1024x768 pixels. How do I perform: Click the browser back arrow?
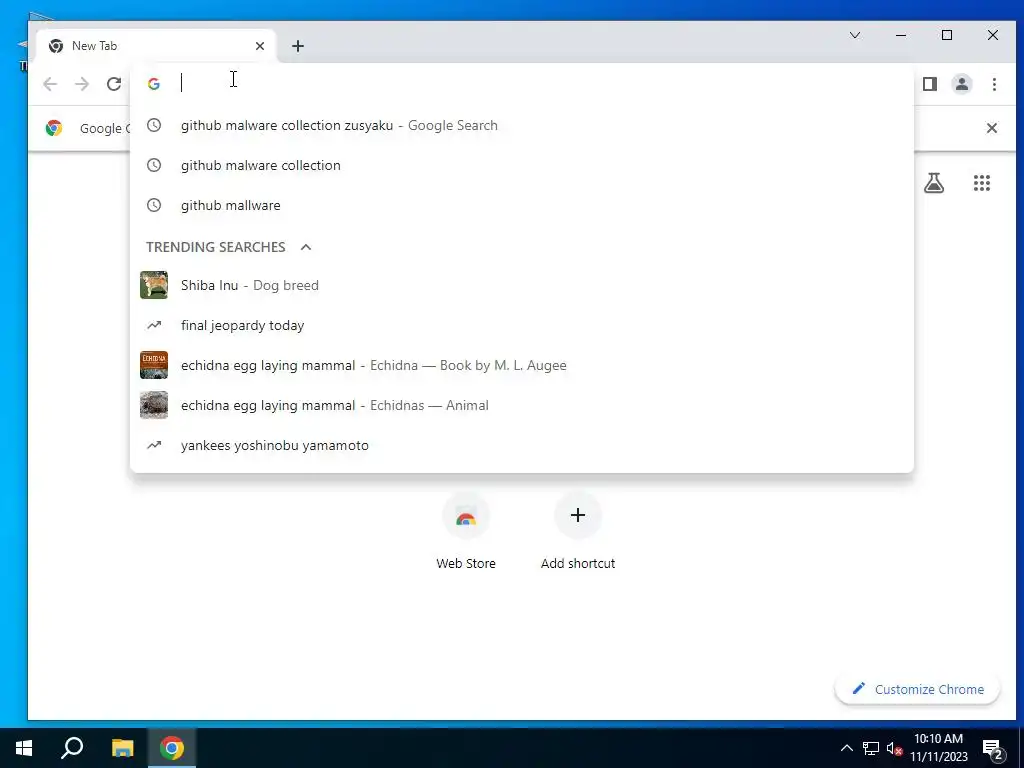pyautogui.click(x=50, y=84)
